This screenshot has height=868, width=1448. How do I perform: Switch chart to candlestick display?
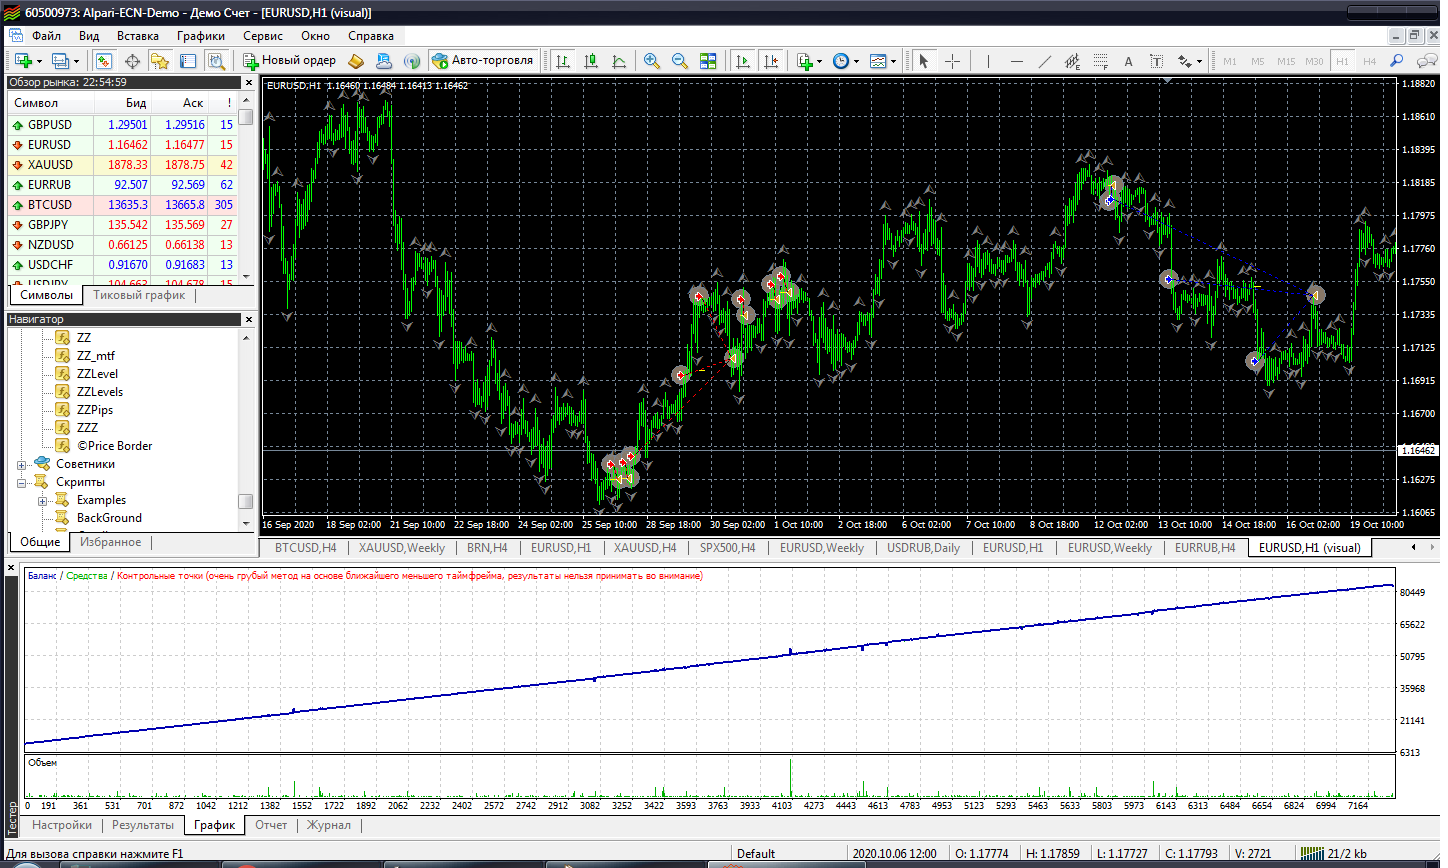591,61
